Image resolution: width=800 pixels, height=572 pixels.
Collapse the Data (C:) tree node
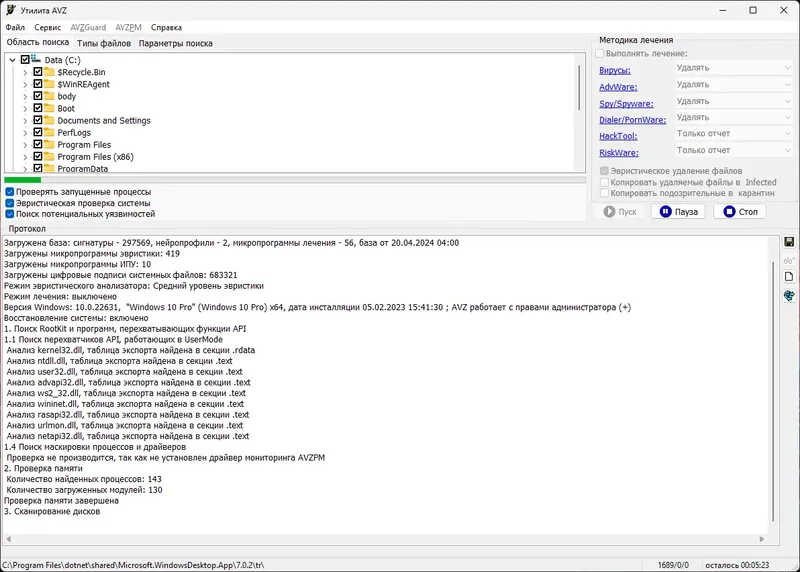13,60
